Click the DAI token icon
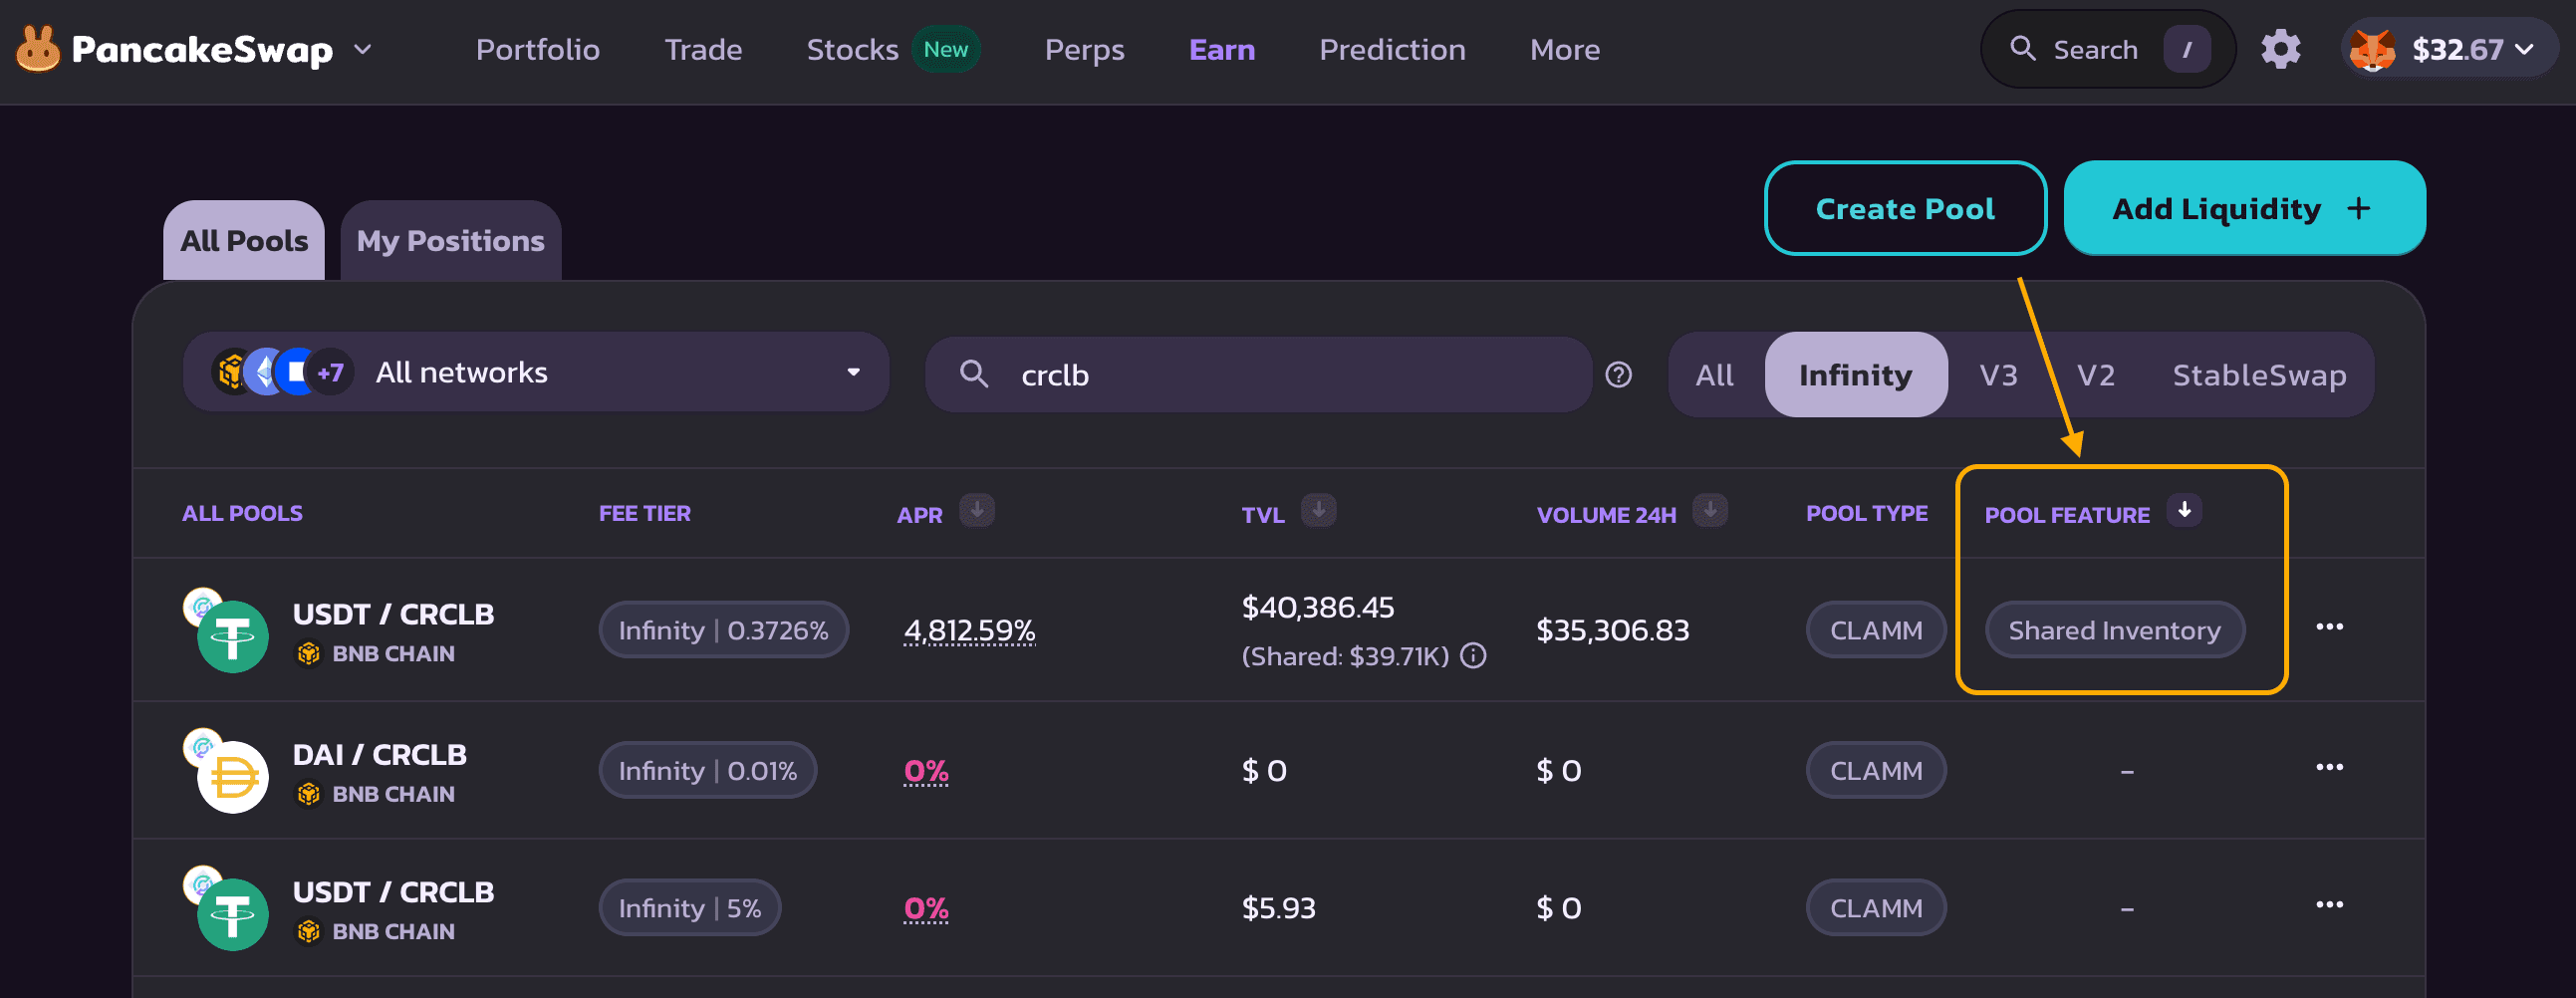 [x=233, y=777]
